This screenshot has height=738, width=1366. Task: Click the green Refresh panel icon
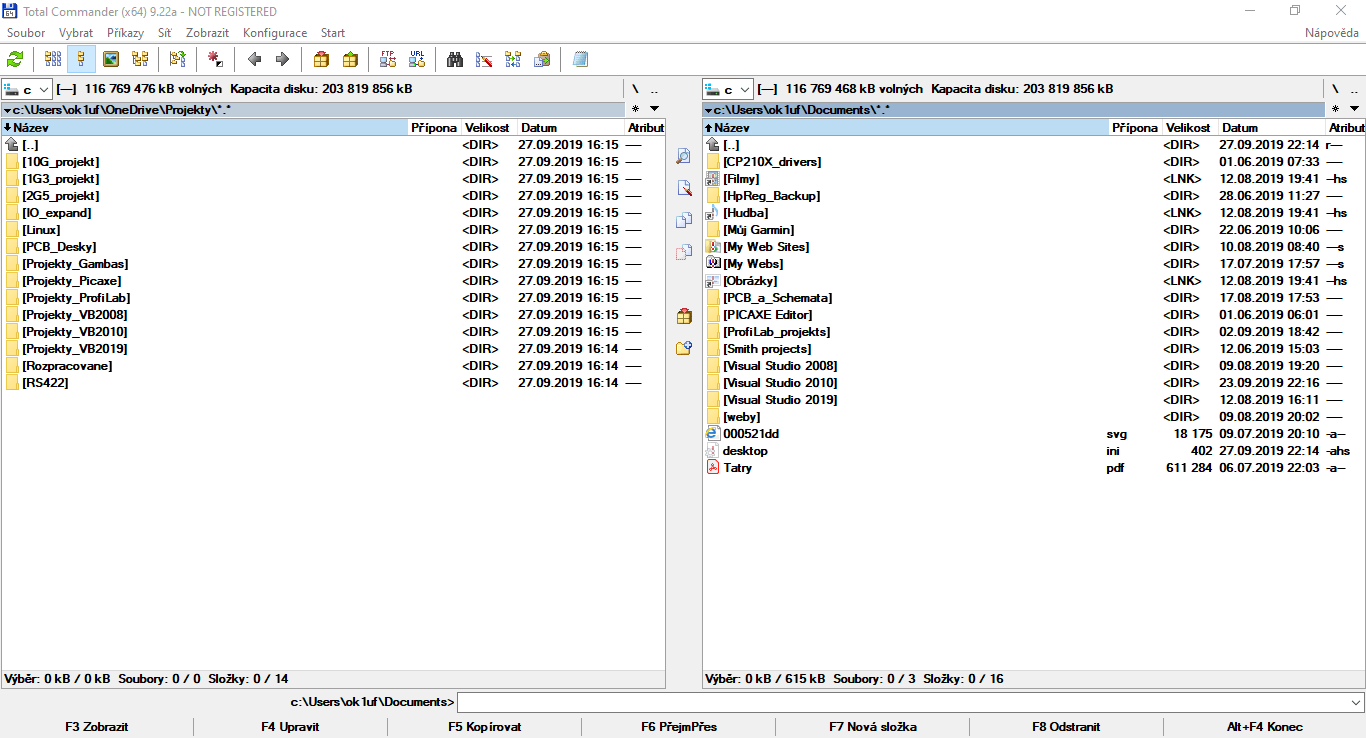[x=15, y=59]
